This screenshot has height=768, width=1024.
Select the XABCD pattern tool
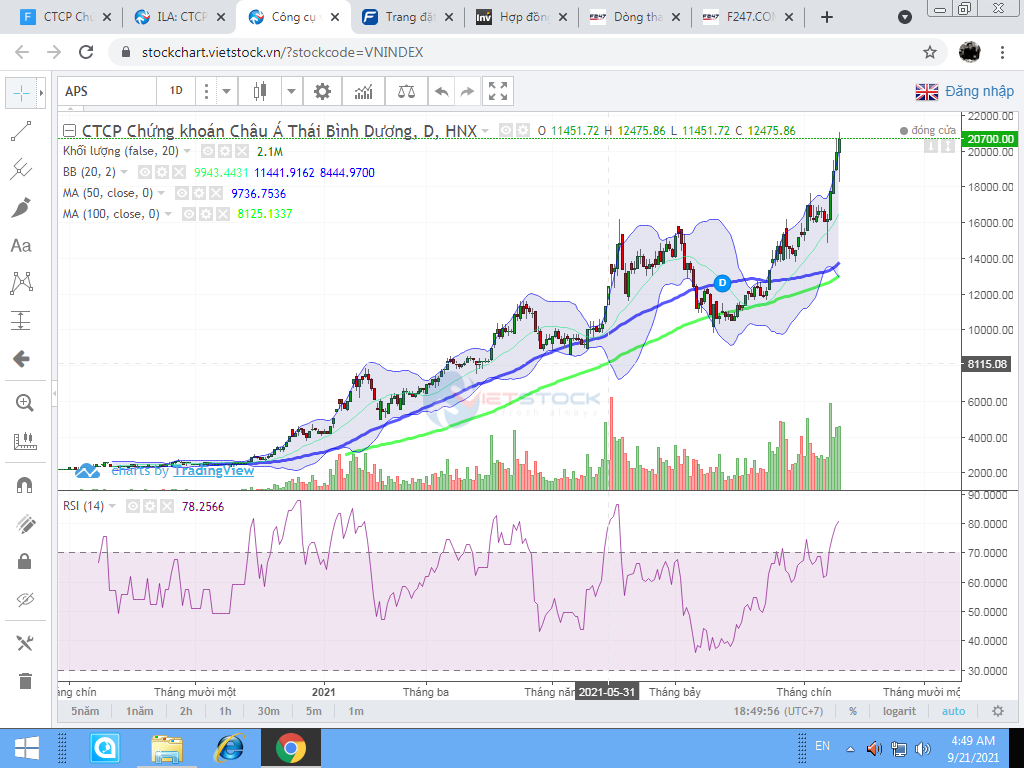(21, 283)
